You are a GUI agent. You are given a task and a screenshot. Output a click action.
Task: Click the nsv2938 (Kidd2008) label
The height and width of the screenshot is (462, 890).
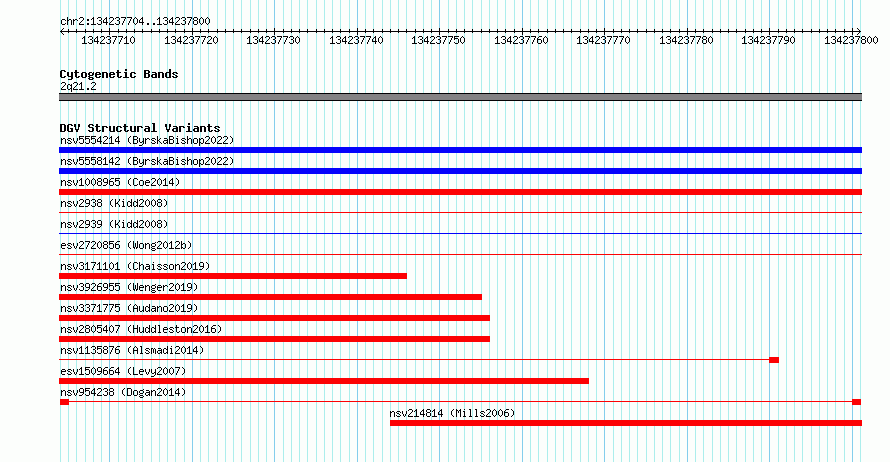coord(114,203)
